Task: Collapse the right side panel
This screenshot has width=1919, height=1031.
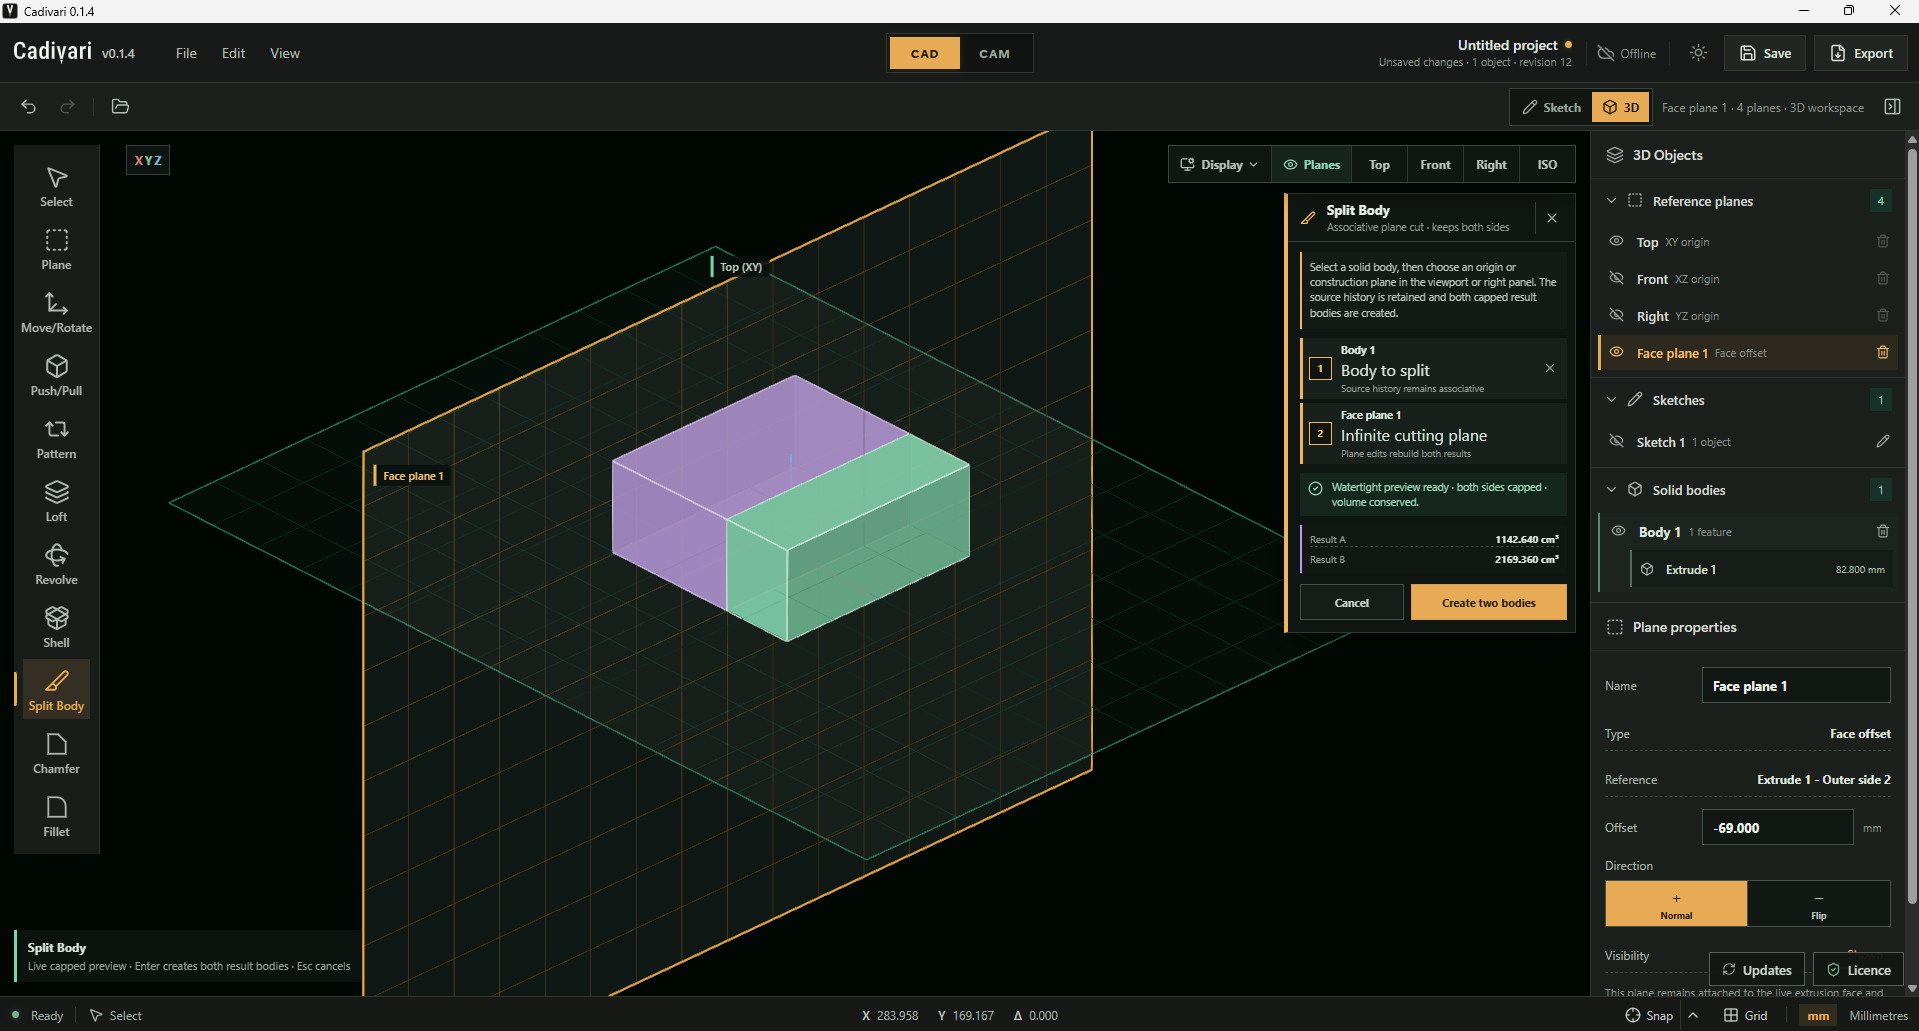Action: pos(1892,107)
